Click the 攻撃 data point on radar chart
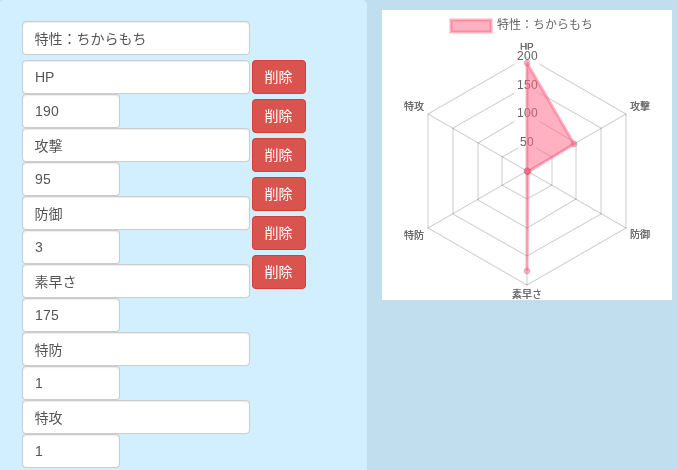Image resolution: width=678 pixels, height=470 pixels. tap(573, 144)
